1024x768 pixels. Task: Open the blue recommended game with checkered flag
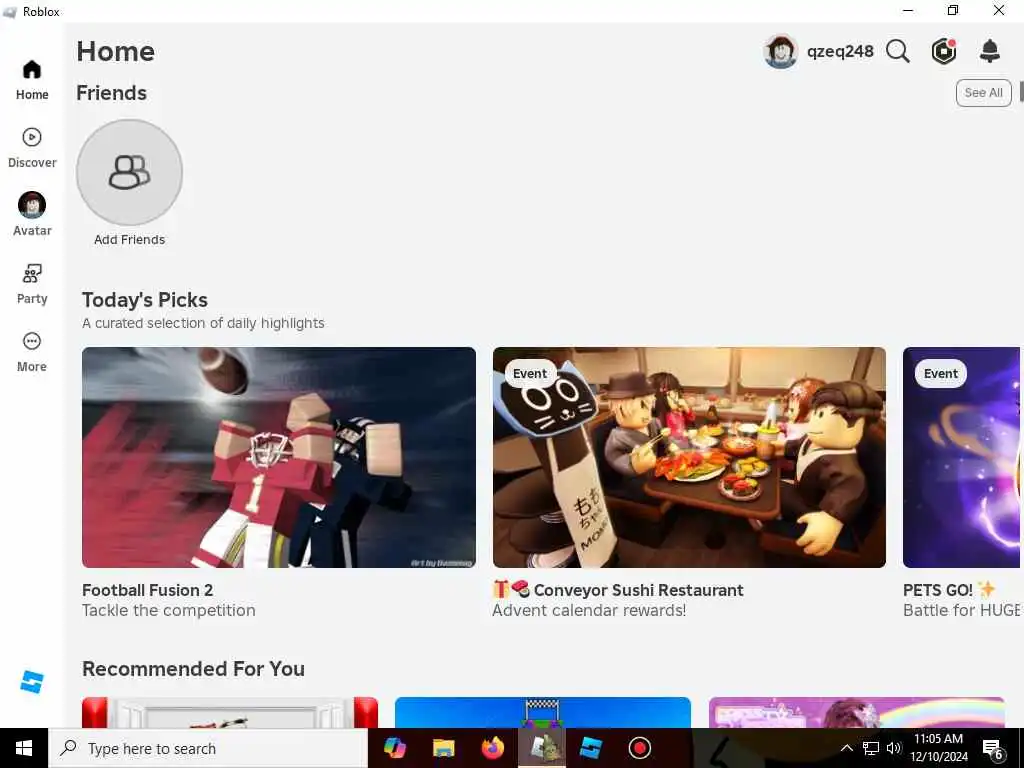click(x=543, y=712)
